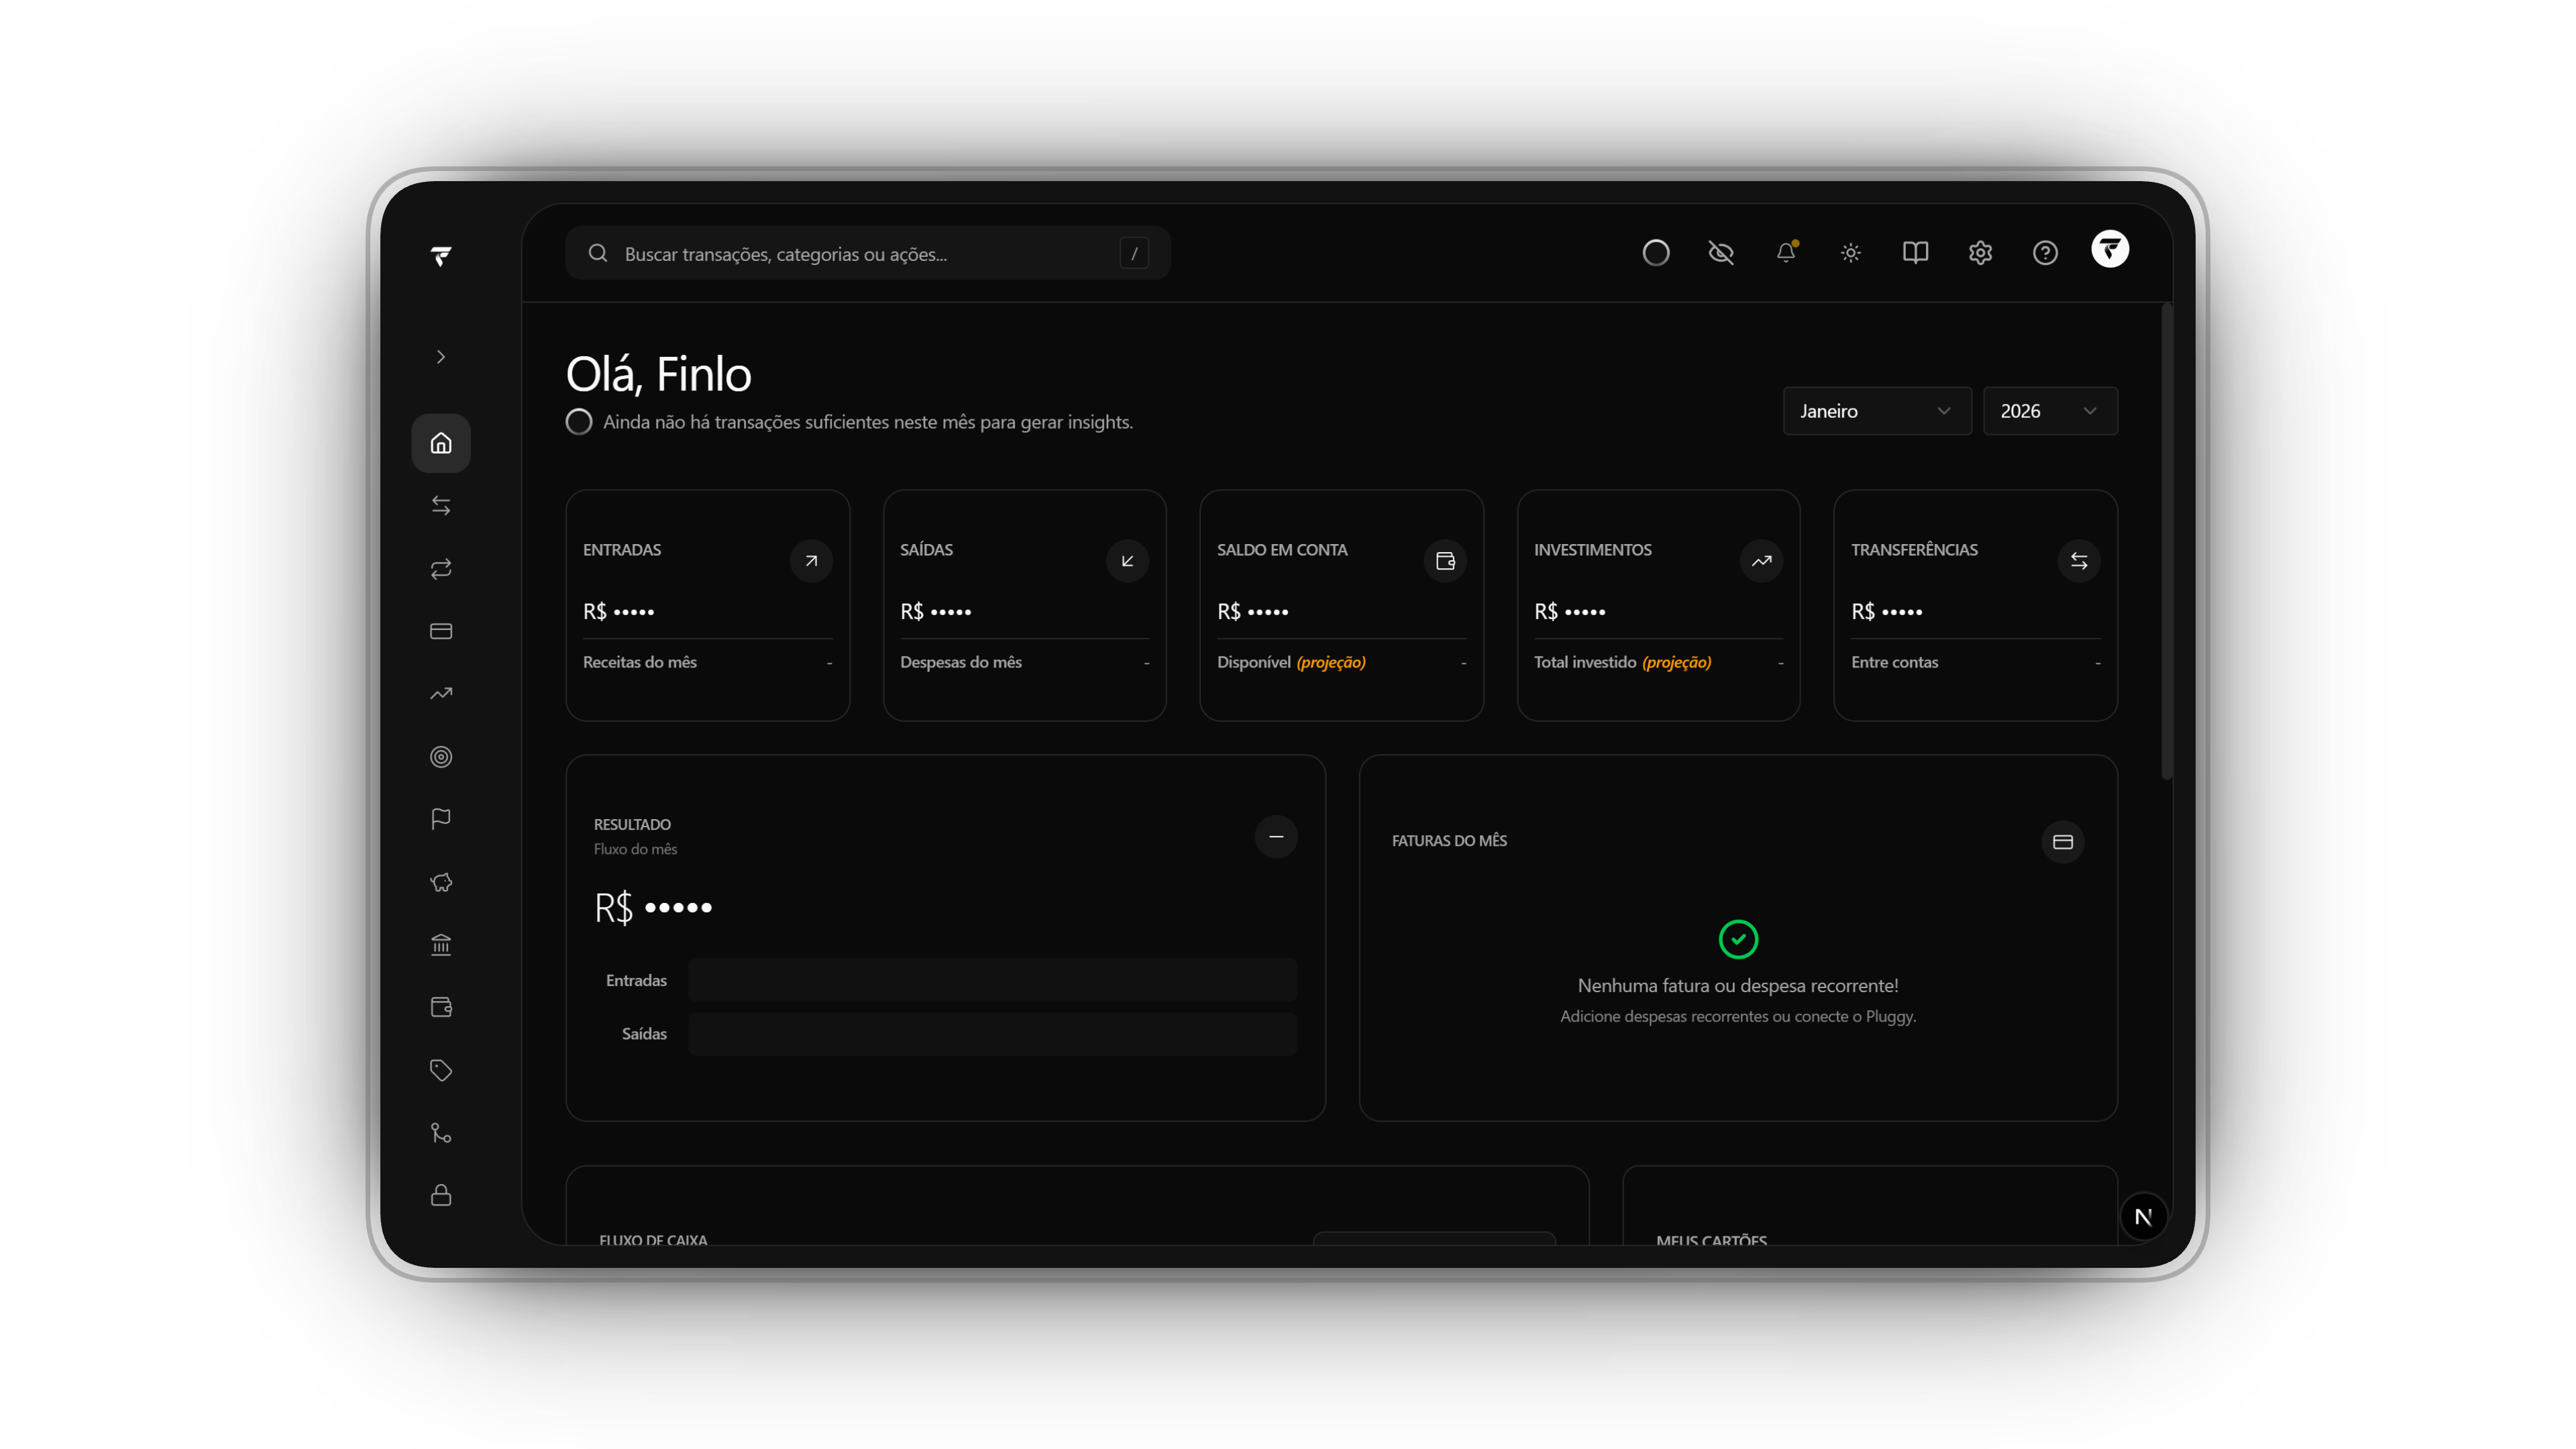Viewport: 2576px width, 1449px height.
Task: Open the credit cards icon in the sidebar
Action: pos(441,631)
